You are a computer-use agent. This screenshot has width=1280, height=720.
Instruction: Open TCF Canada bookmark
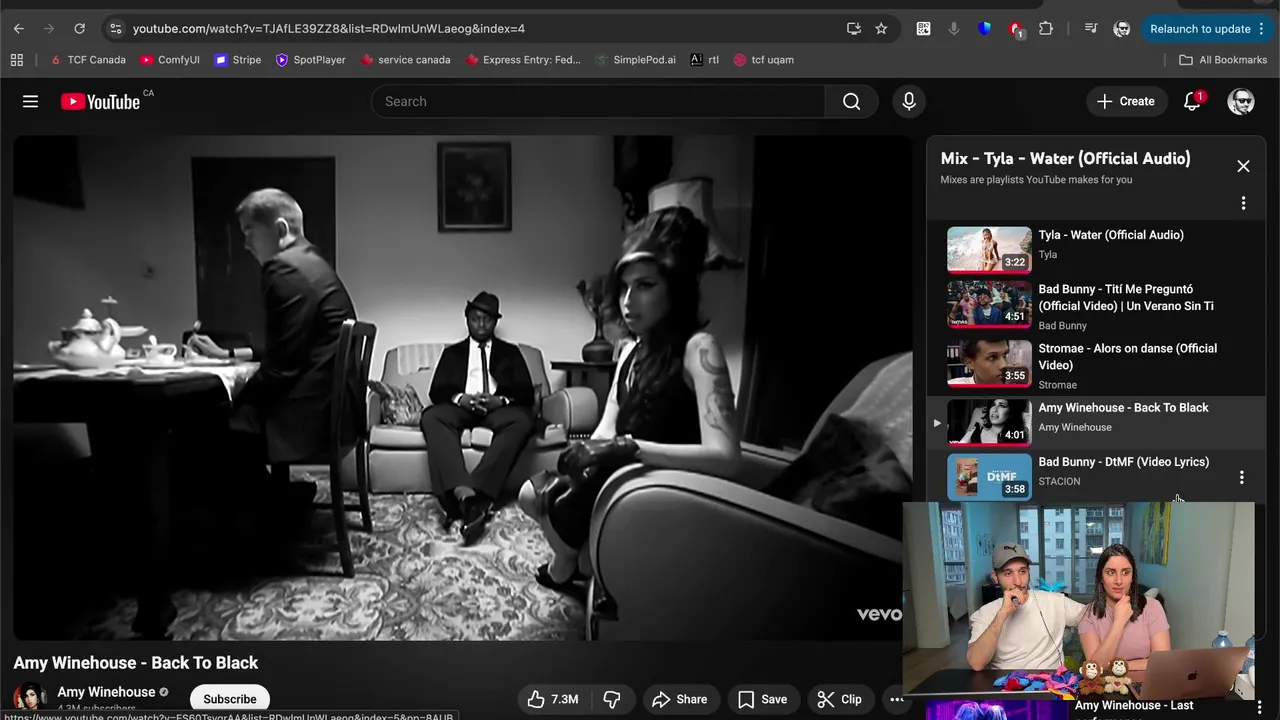coord(88,60)
